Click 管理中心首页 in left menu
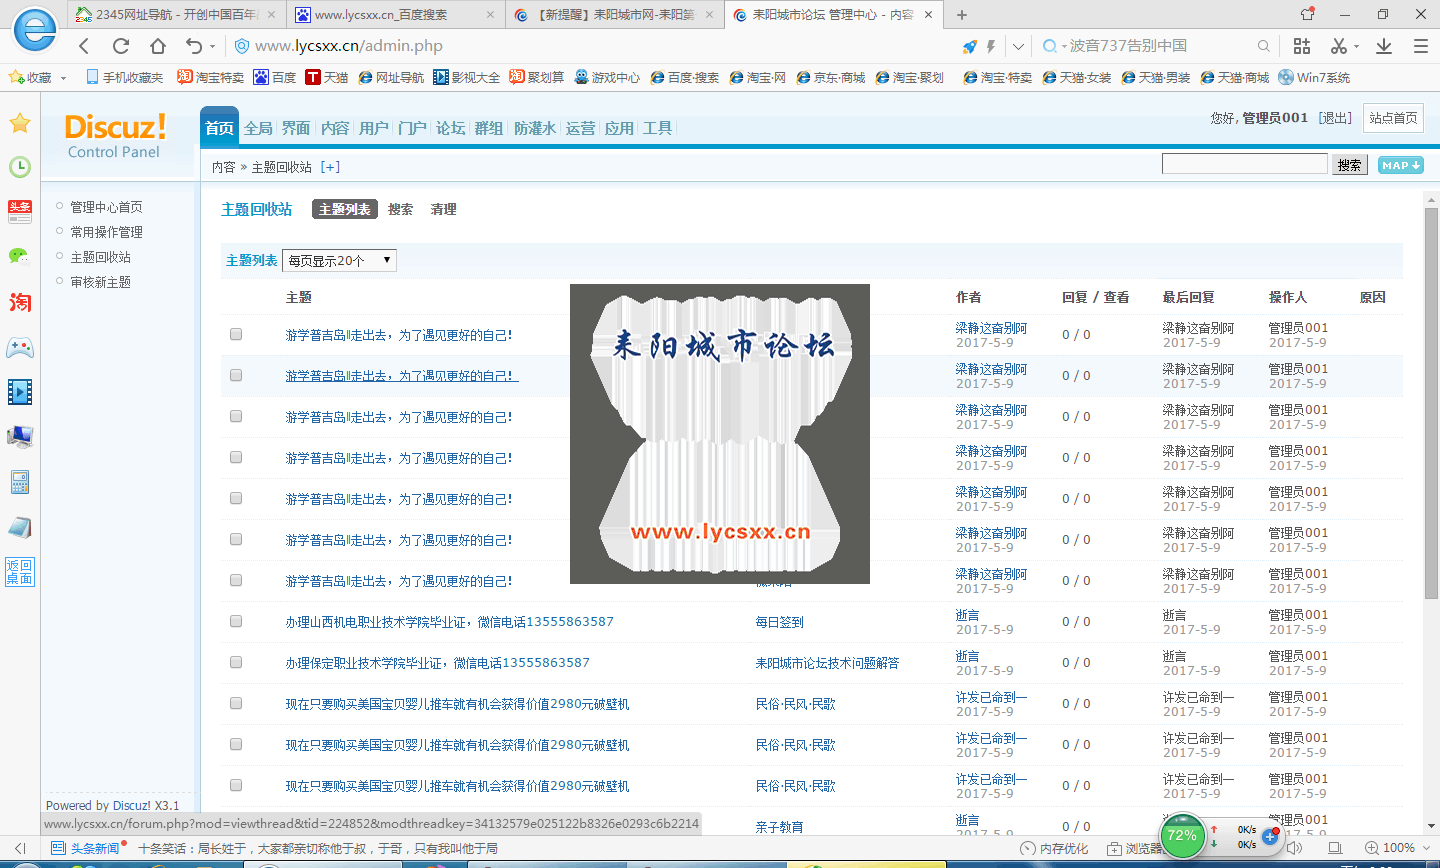Screen dimensions: 1440x868 click(x=106, y=207)
